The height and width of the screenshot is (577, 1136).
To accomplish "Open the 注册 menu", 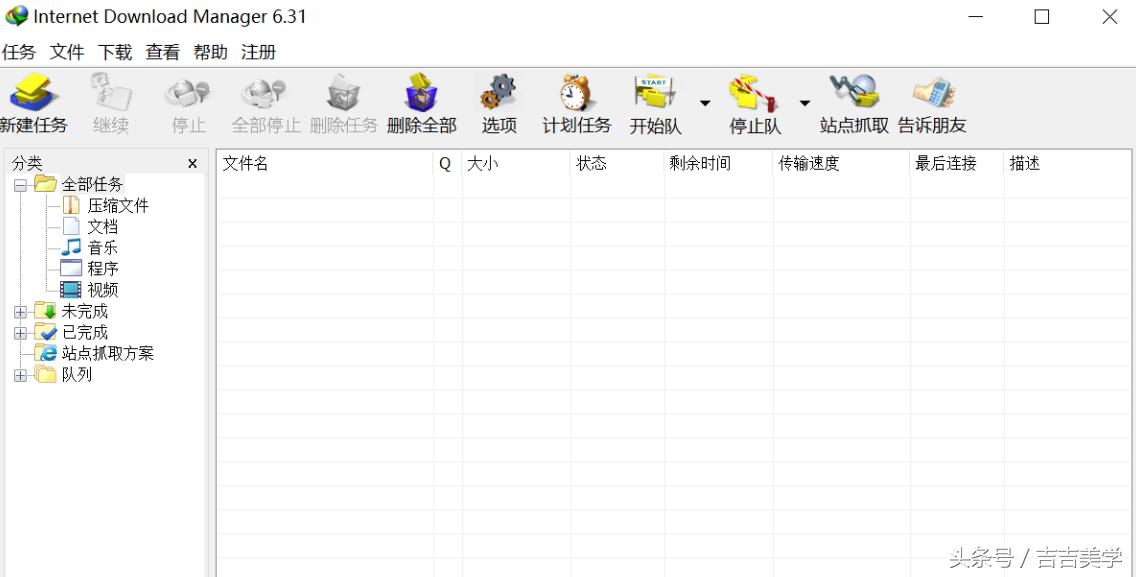I will [x=258, y=52].
